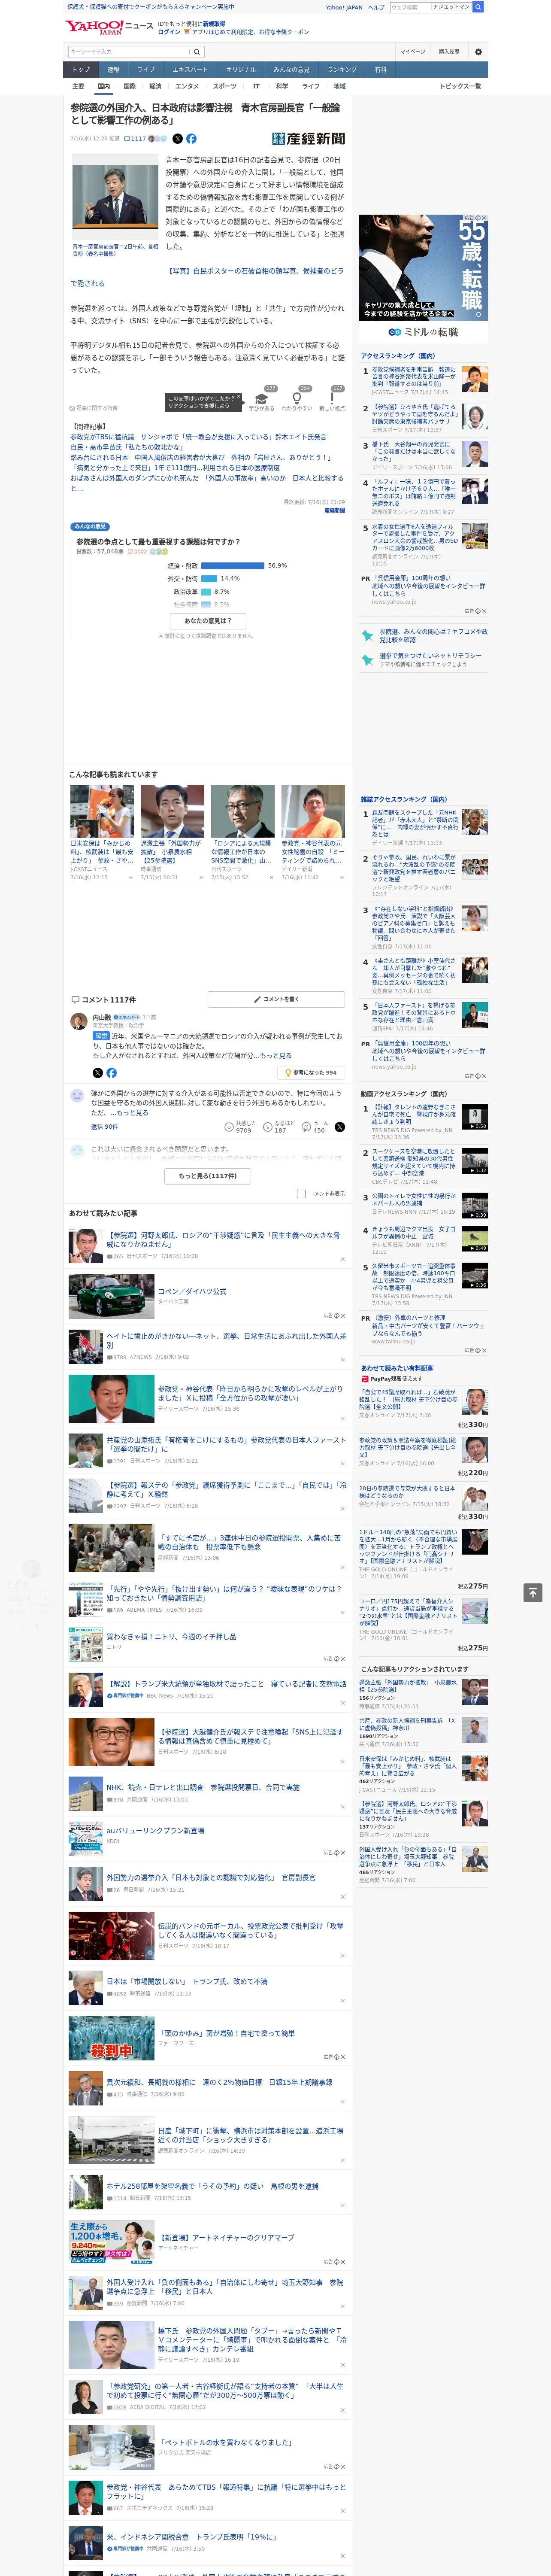The height and width of the screenshot is (2576, 551).
Task: Open the 産経新聞 publisher logo
Action: (308, 139)
